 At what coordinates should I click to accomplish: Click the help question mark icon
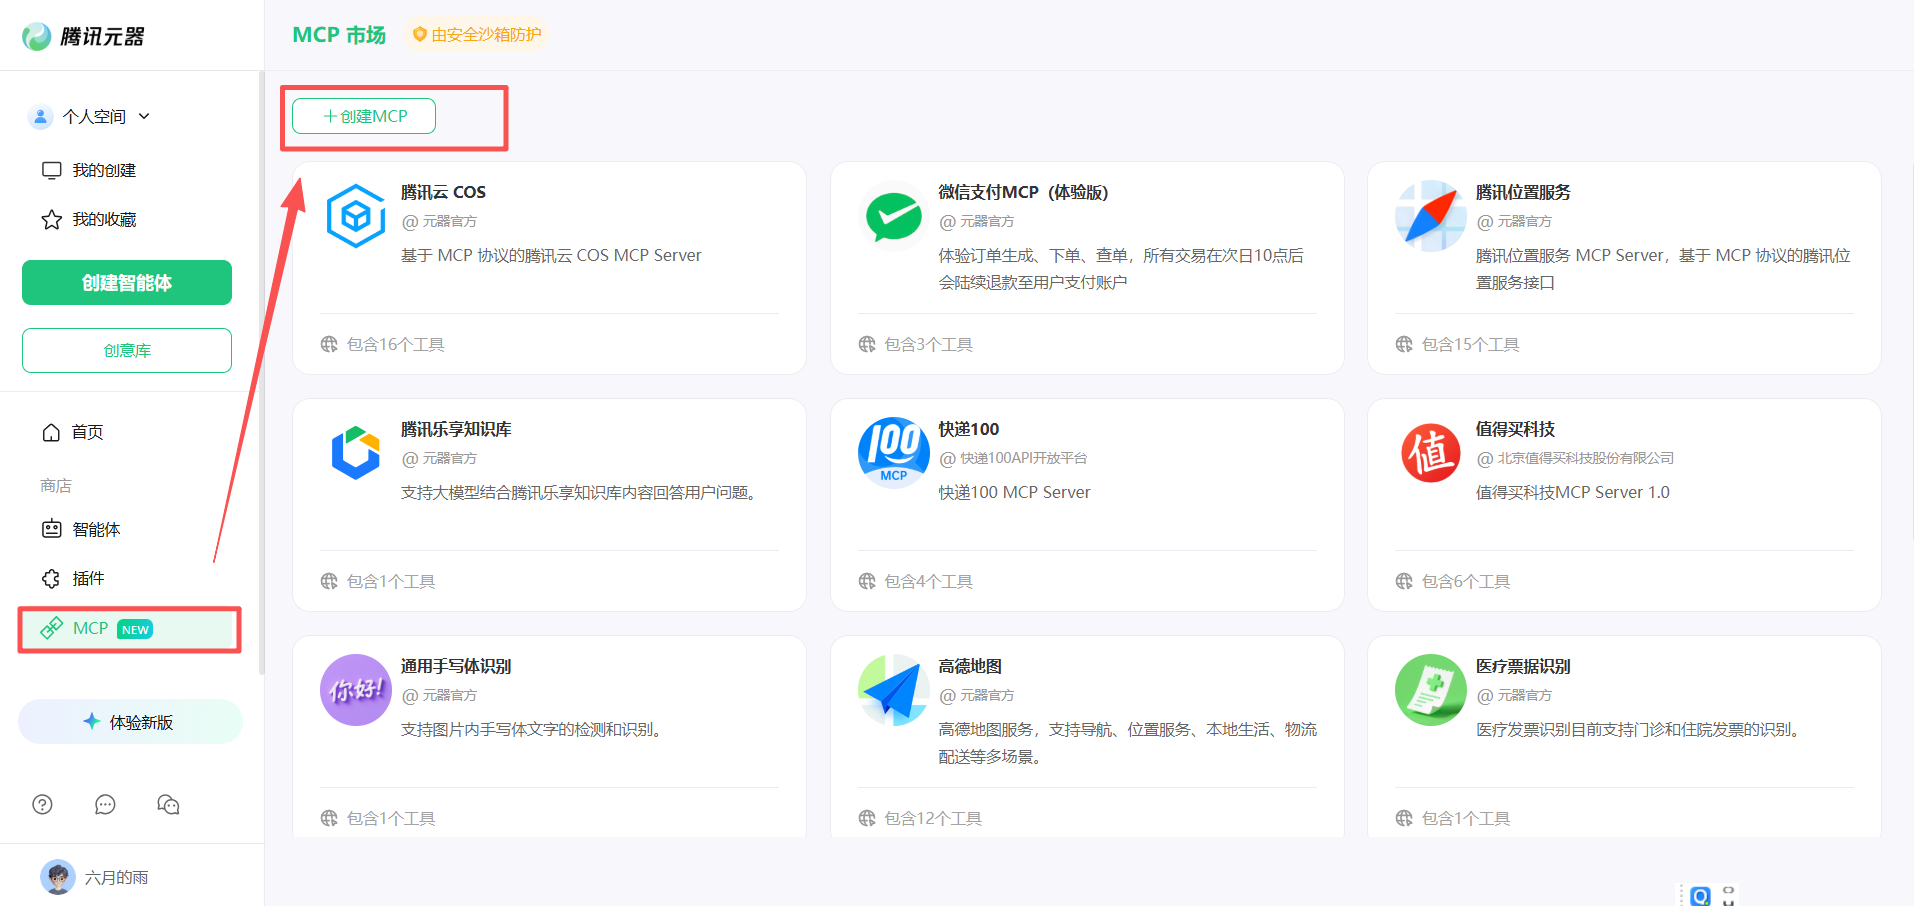(x=42, y=804)
